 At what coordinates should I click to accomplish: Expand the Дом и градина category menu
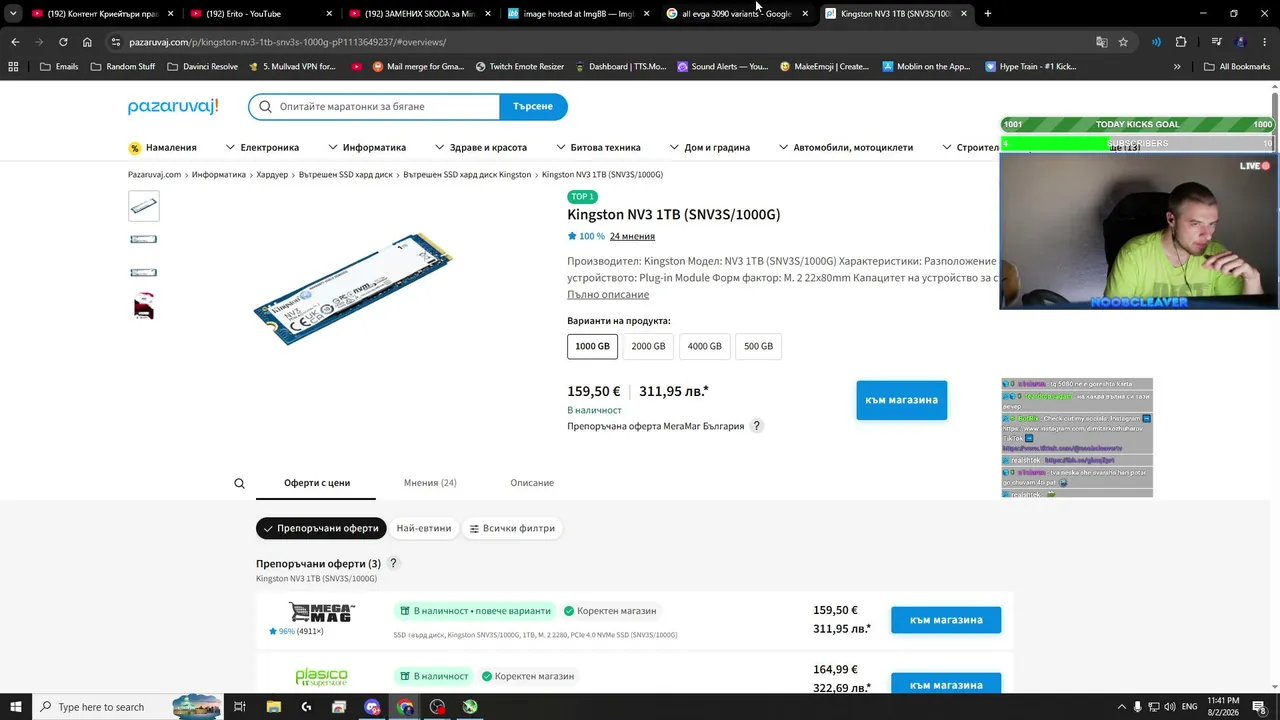click(x=710, y=148)
